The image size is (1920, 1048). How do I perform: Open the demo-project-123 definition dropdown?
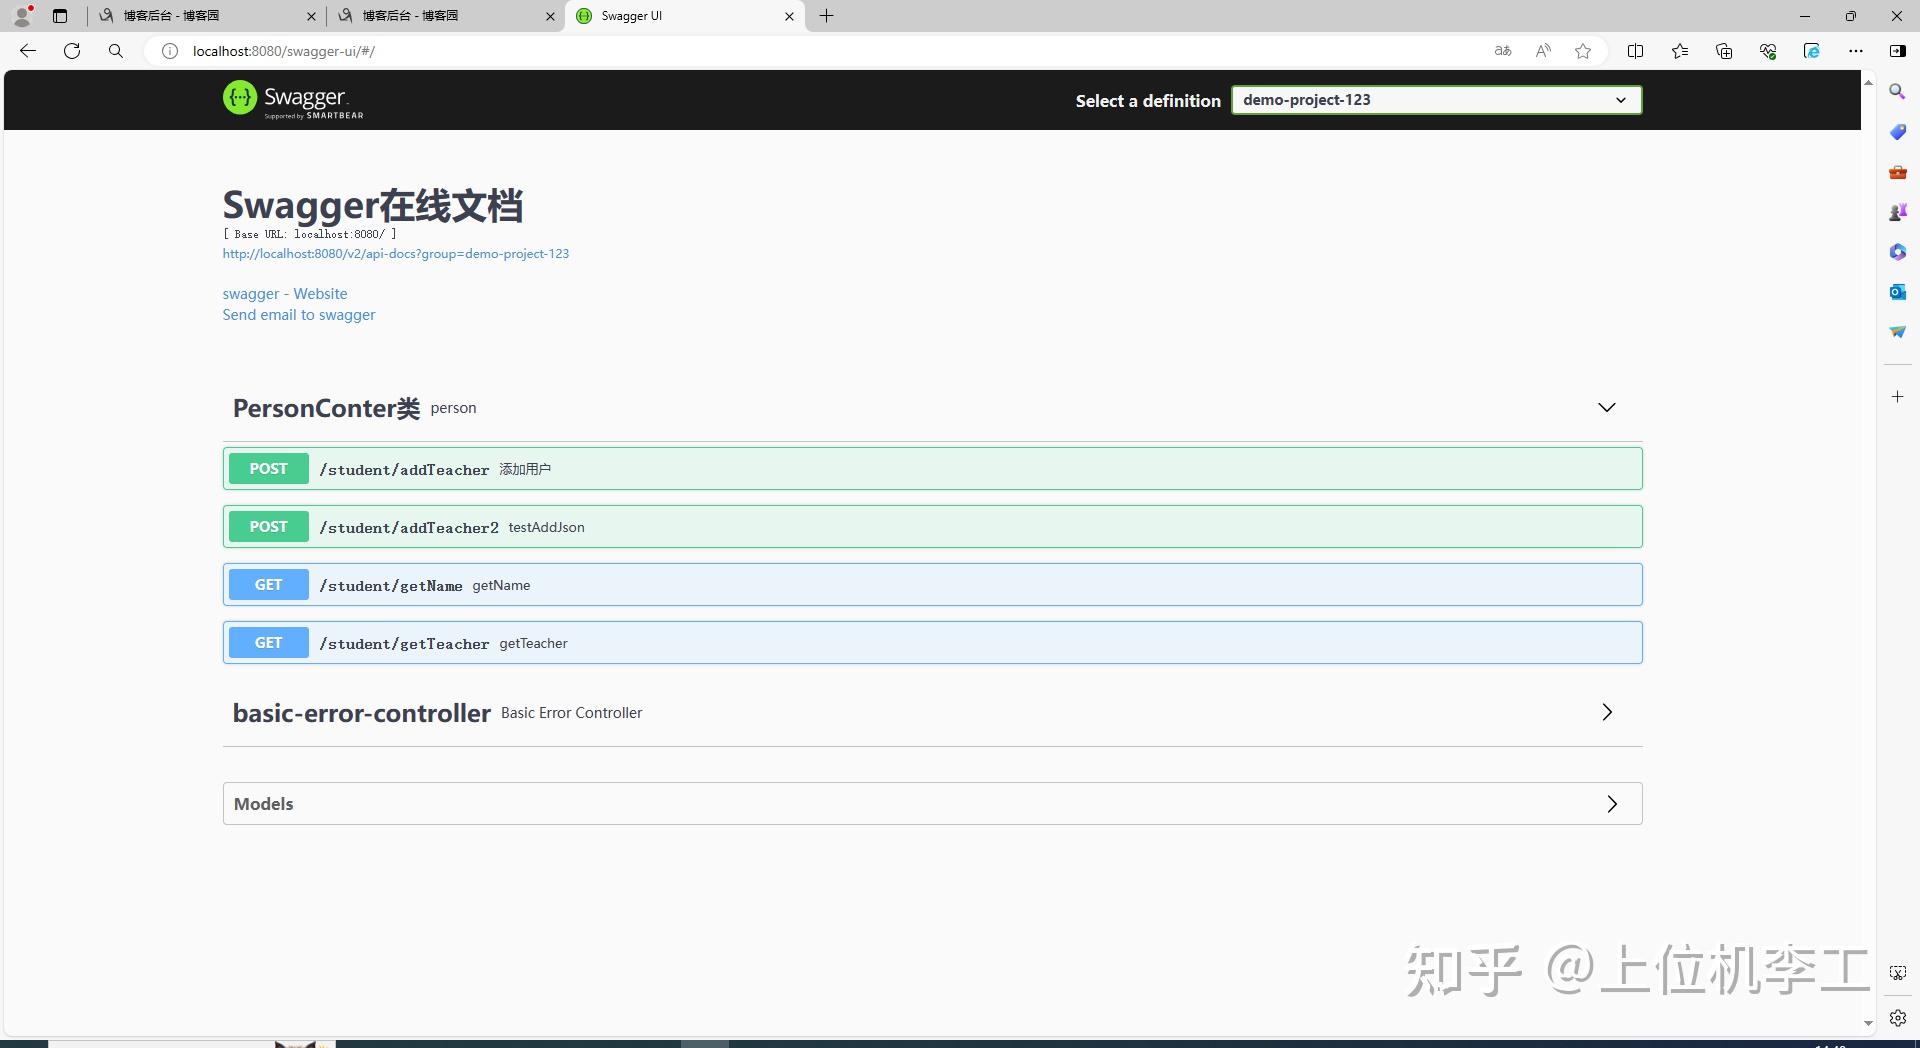pyautogui.click(x=1436, y=99)
